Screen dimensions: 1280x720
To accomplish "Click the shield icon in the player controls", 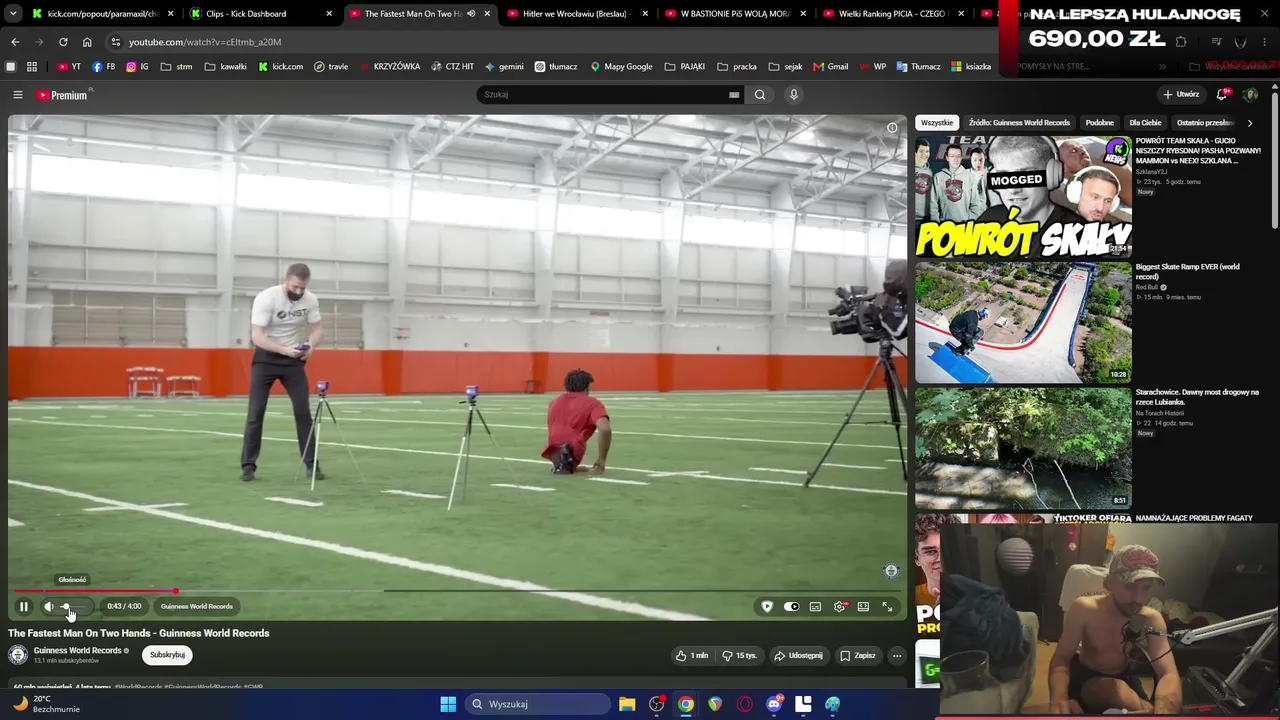I will coord(767,606).
